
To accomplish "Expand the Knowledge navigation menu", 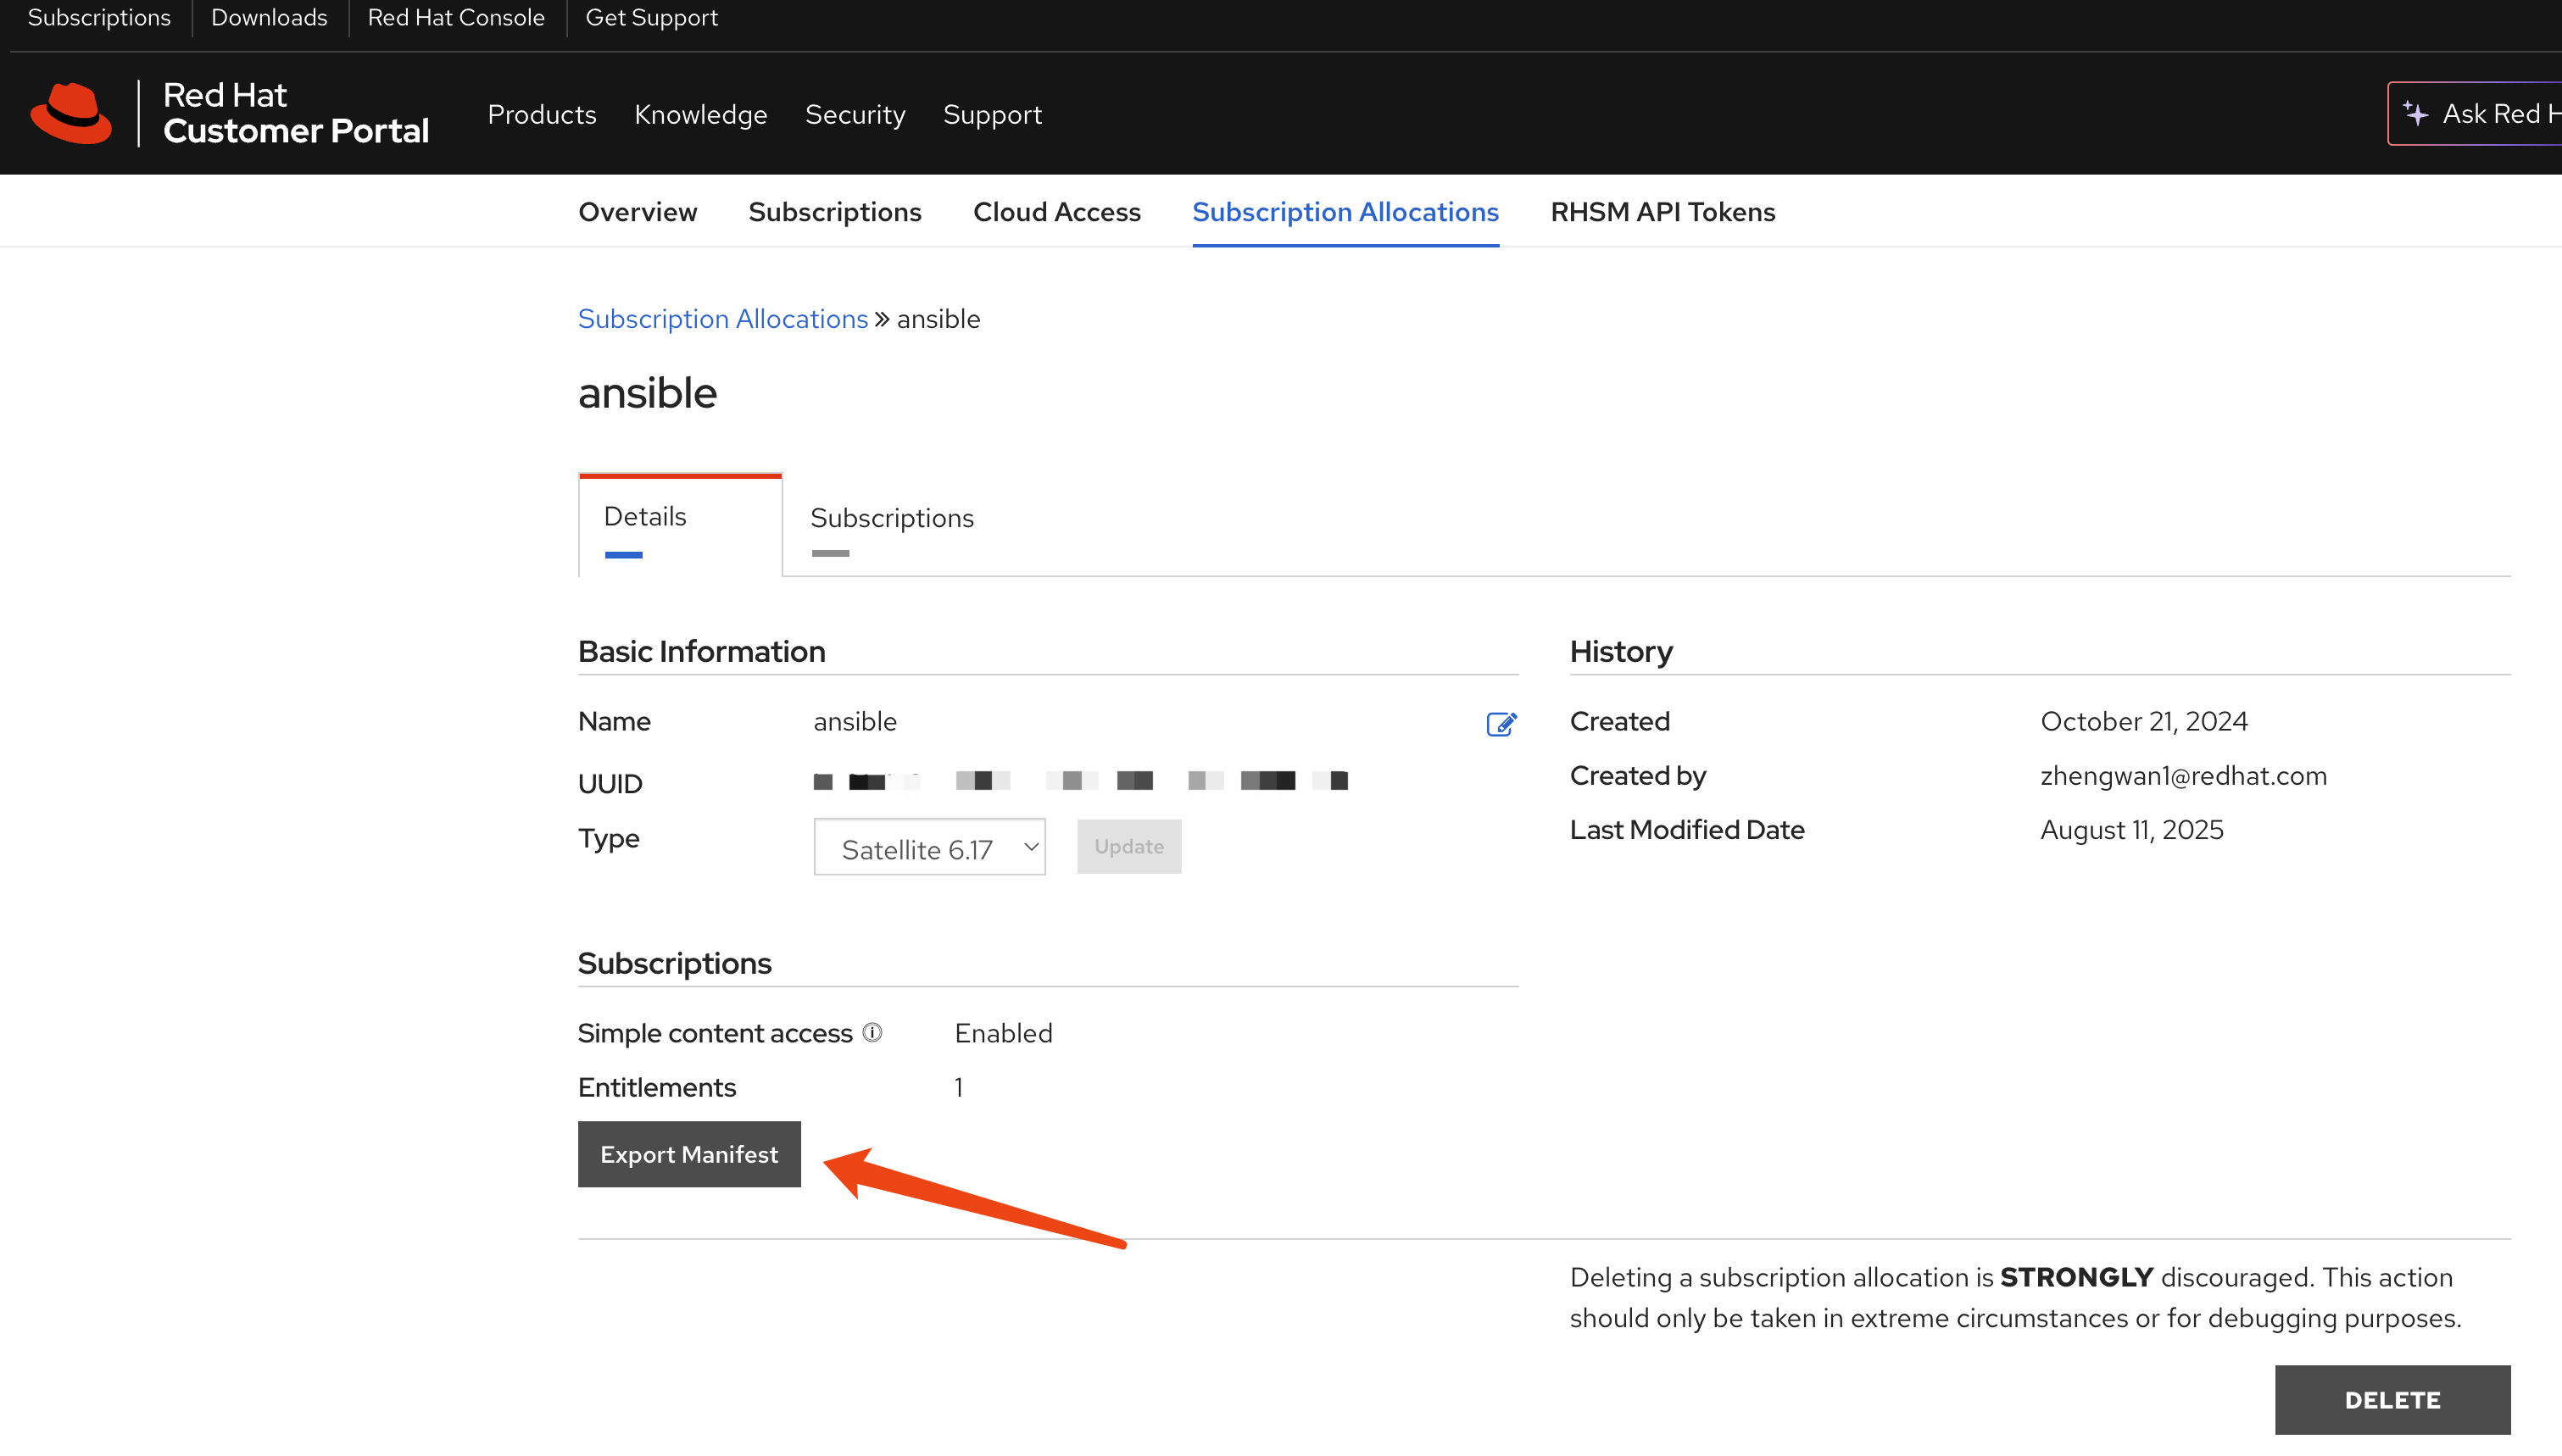I will coord(700,115).
